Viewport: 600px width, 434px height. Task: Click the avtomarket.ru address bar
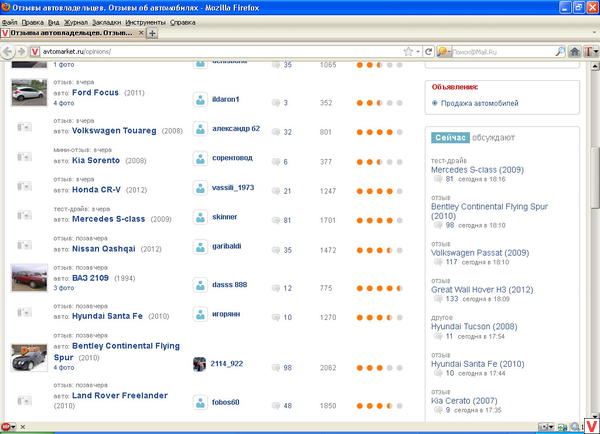222,51
